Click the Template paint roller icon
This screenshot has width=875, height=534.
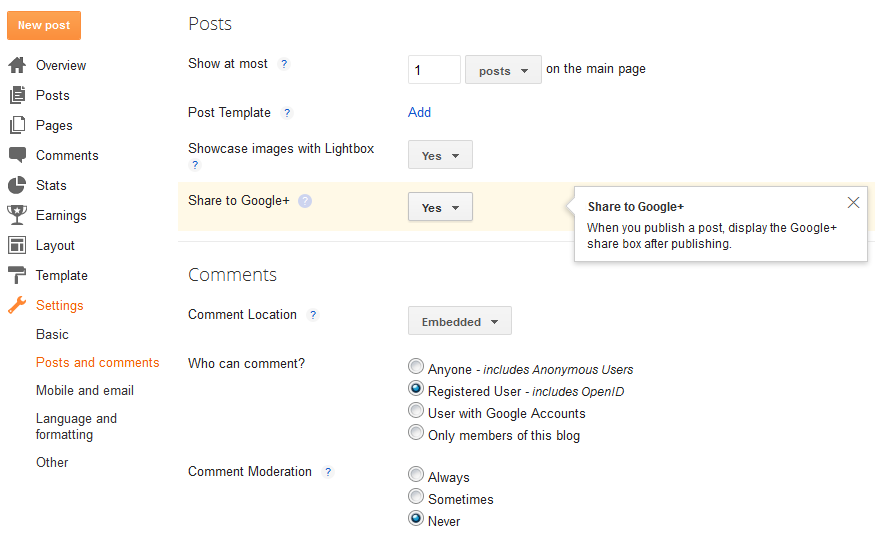17,275
